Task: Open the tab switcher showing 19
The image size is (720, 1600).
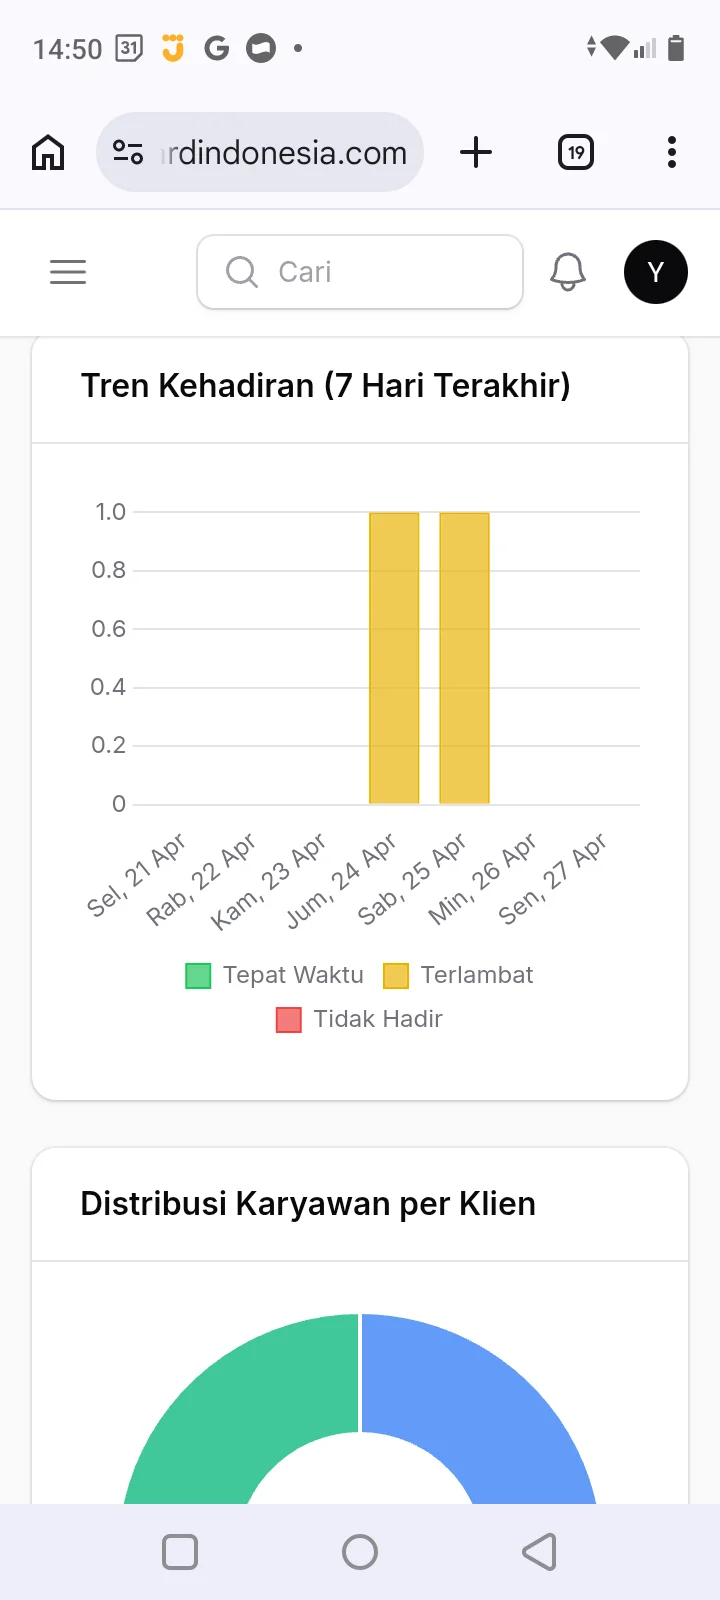Action: (x=575, y=152)
